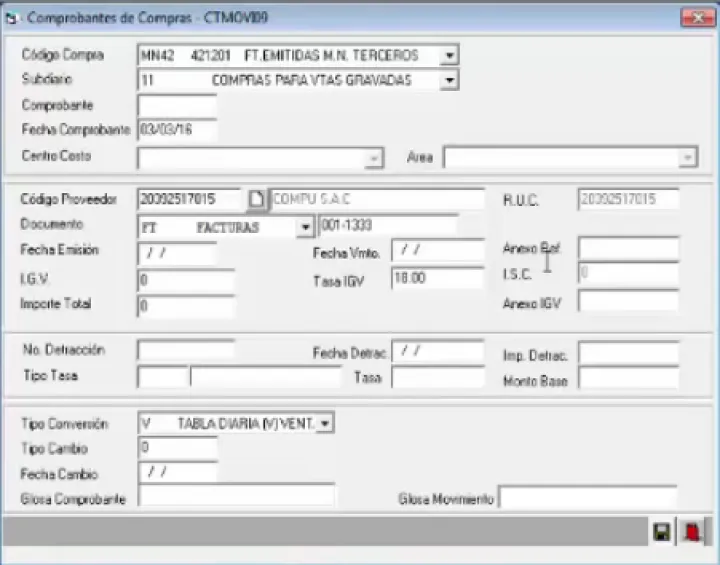Close the Comprobantes de Compras window
The image size is (720, 565).
(x=694, y=18)
